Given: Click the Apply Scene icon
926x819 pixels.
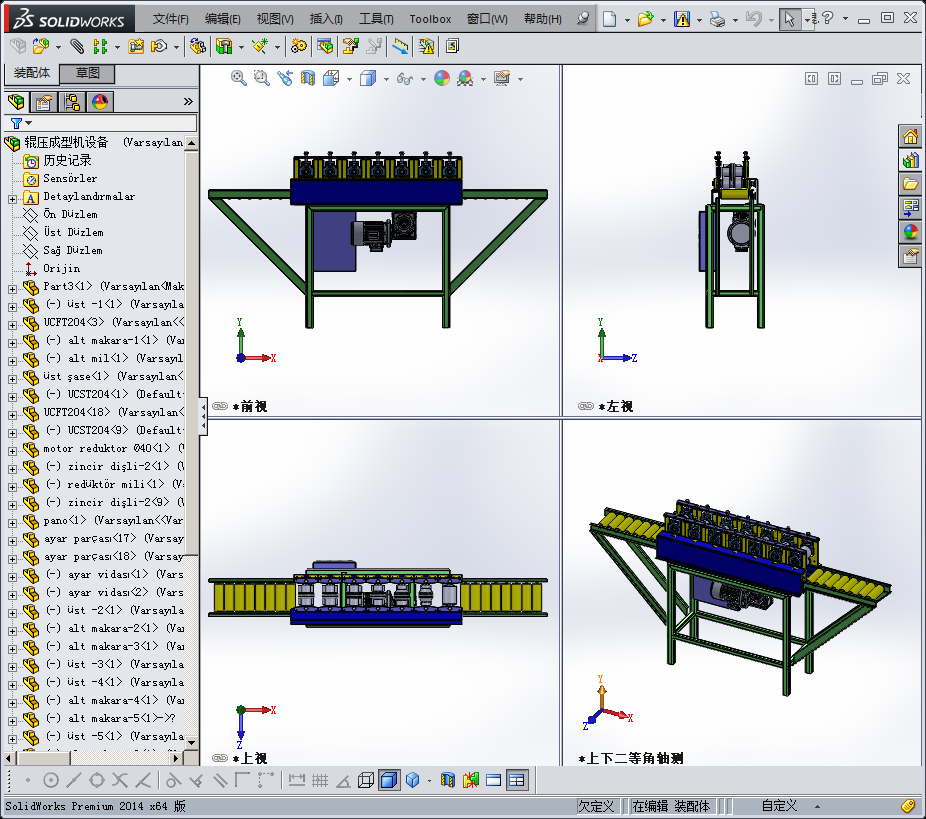Looking at the screenshot, I should pyautogui.click(x=465, y=78).
